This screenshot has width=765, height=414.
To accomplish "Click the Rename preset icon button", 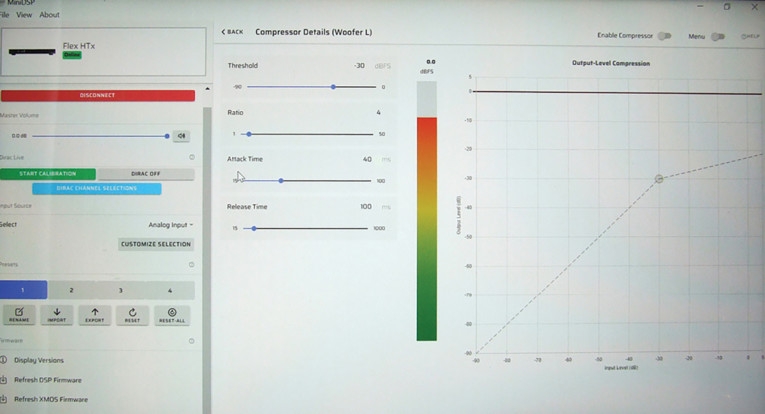I will (x=19, y=315).
